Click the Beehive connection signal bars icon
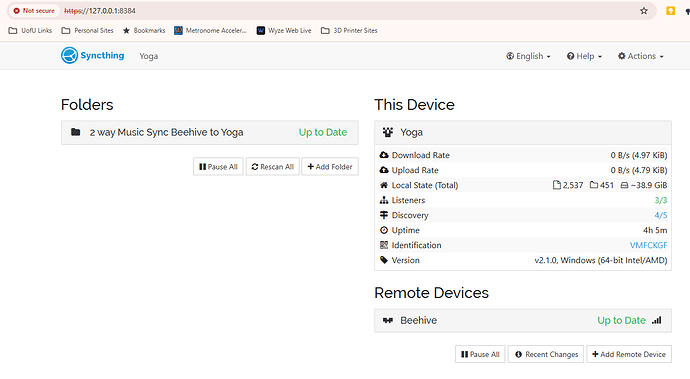690x379 pixels. (x=657, y=320)
